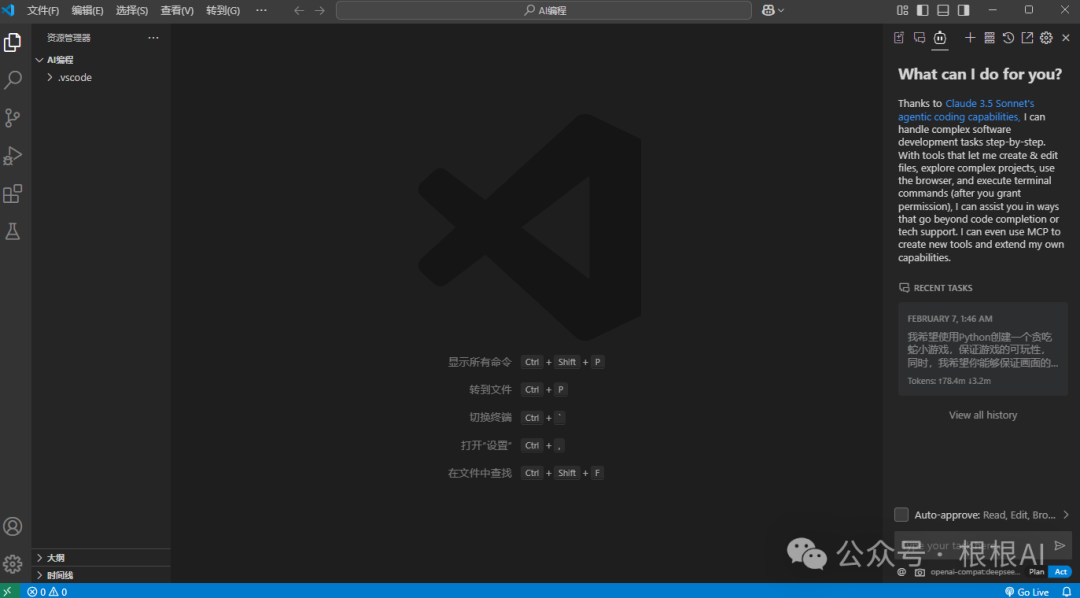This screenshot has width=1080, height=598.
Task: Click Go Live in the status bar
Action: [1027, 591]
